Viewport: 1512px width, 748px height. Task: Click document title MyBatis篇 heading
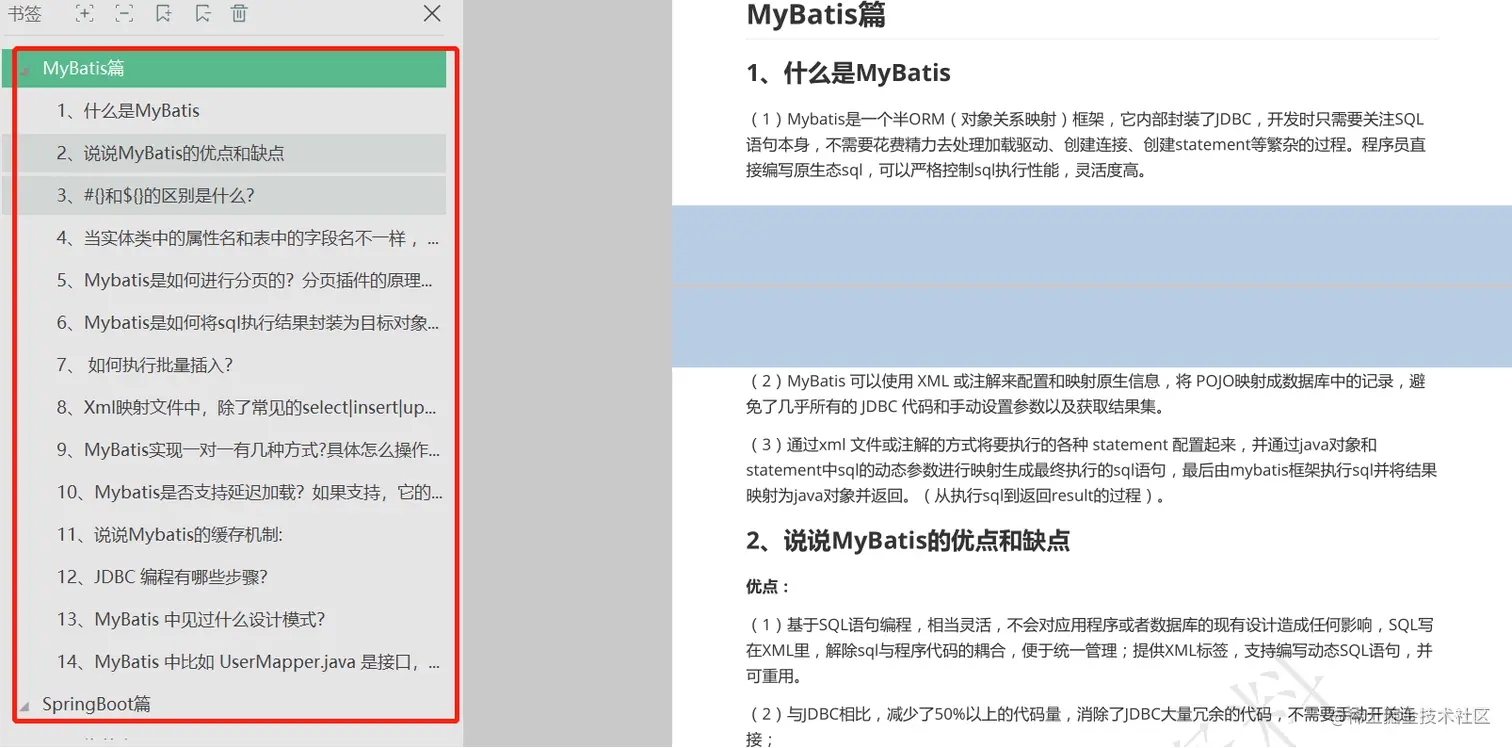point(816,15)
